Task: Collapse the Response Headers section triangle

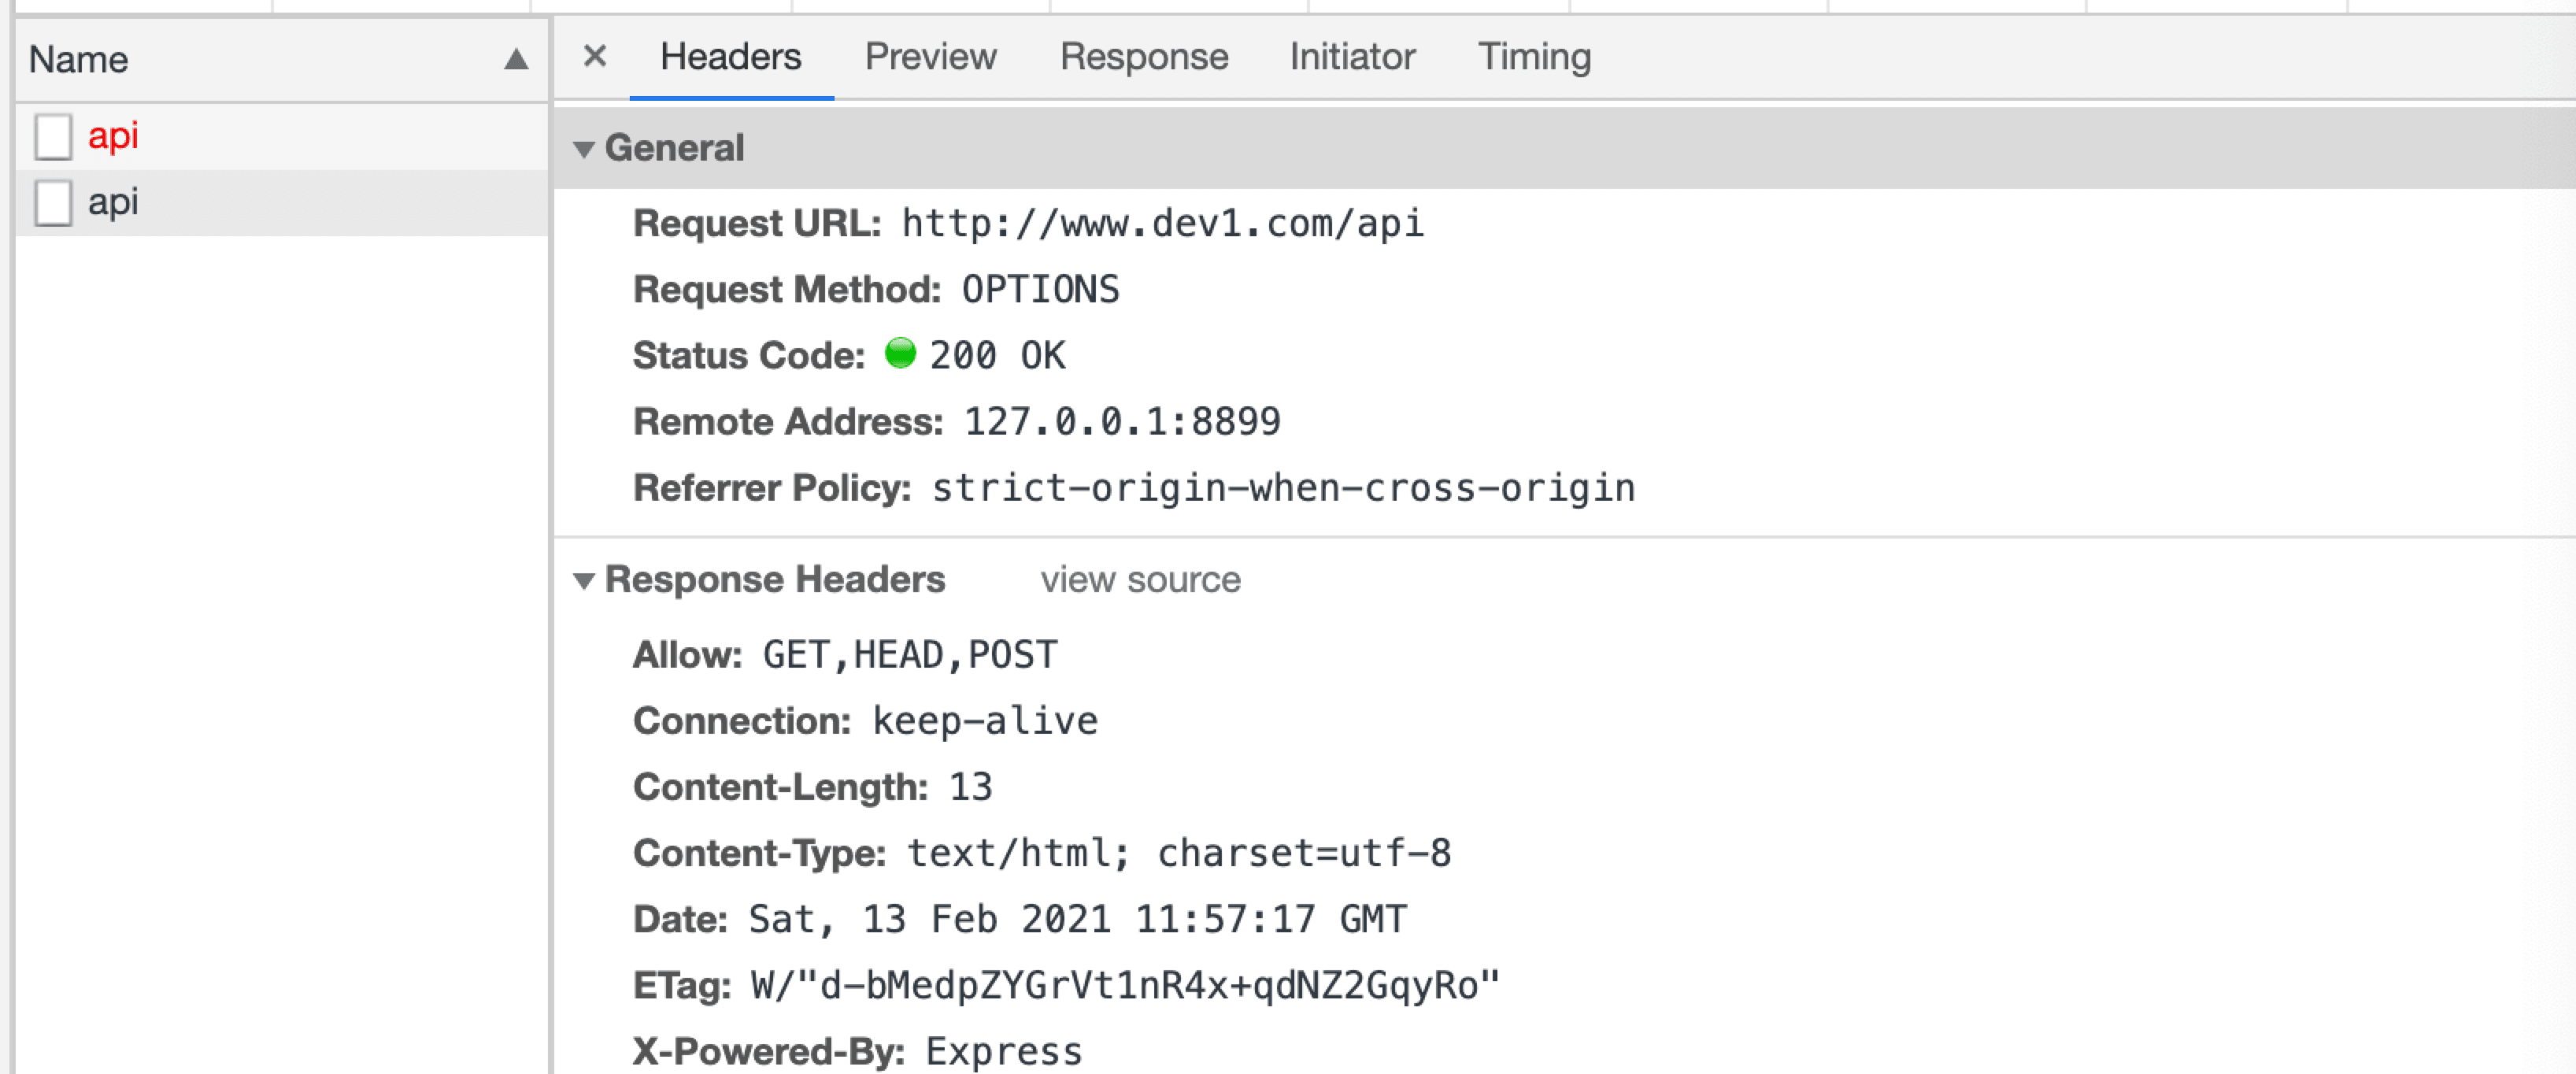Action: click(x=584, y=580)
